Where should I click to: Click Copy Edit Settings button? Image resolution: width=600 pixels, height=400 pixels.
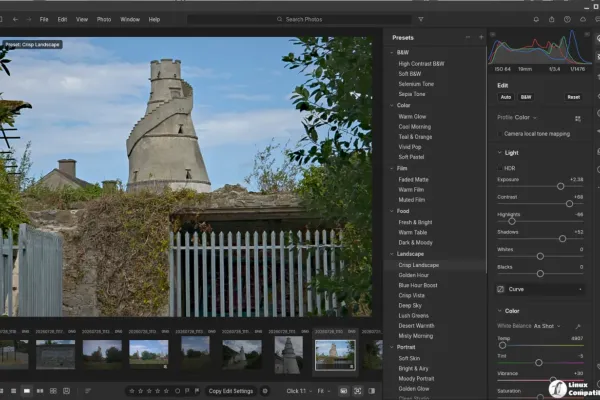pos(231,391)
